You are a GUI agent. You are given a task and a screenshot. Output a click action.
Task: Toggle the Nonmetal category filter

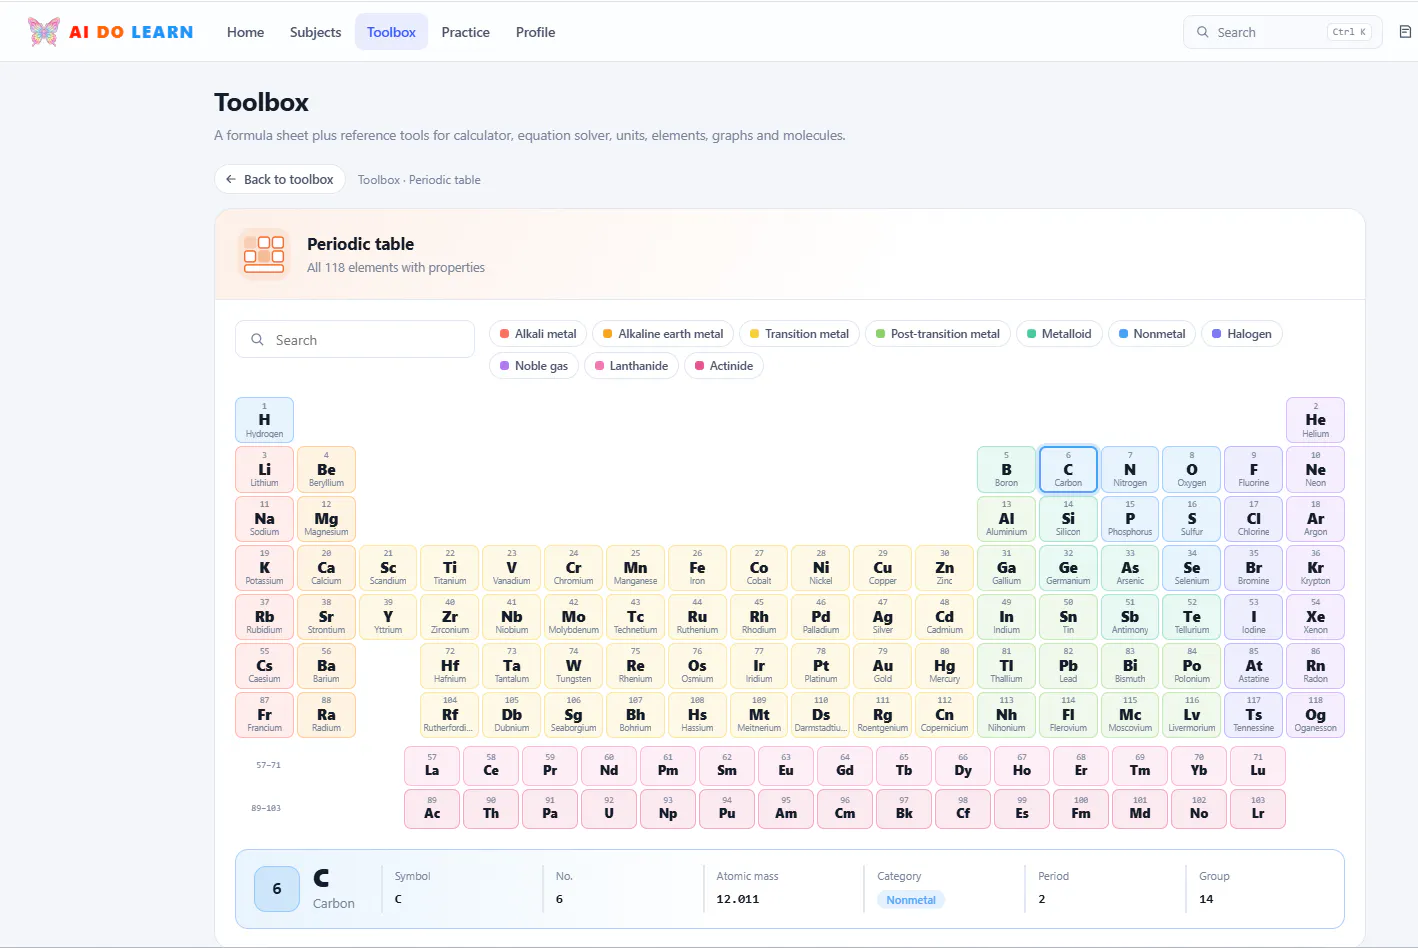pos(1152,334)
